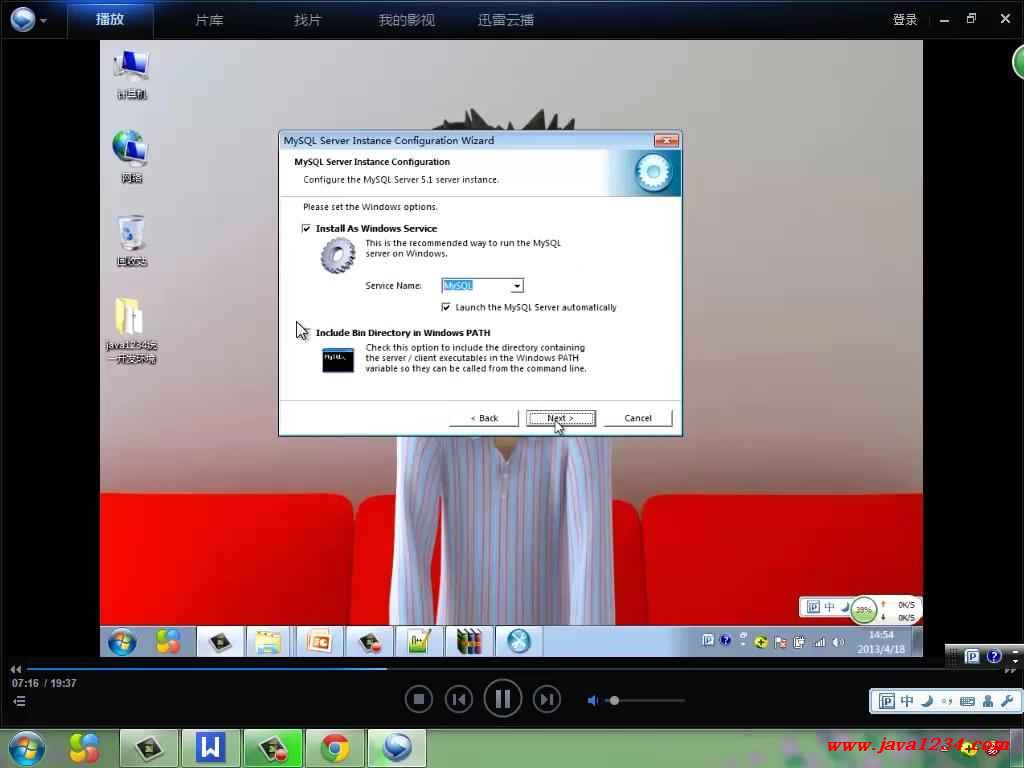Open the WPS Writer taskbar icon
This screenshot has width=1024, height=768.
point(210,748)
